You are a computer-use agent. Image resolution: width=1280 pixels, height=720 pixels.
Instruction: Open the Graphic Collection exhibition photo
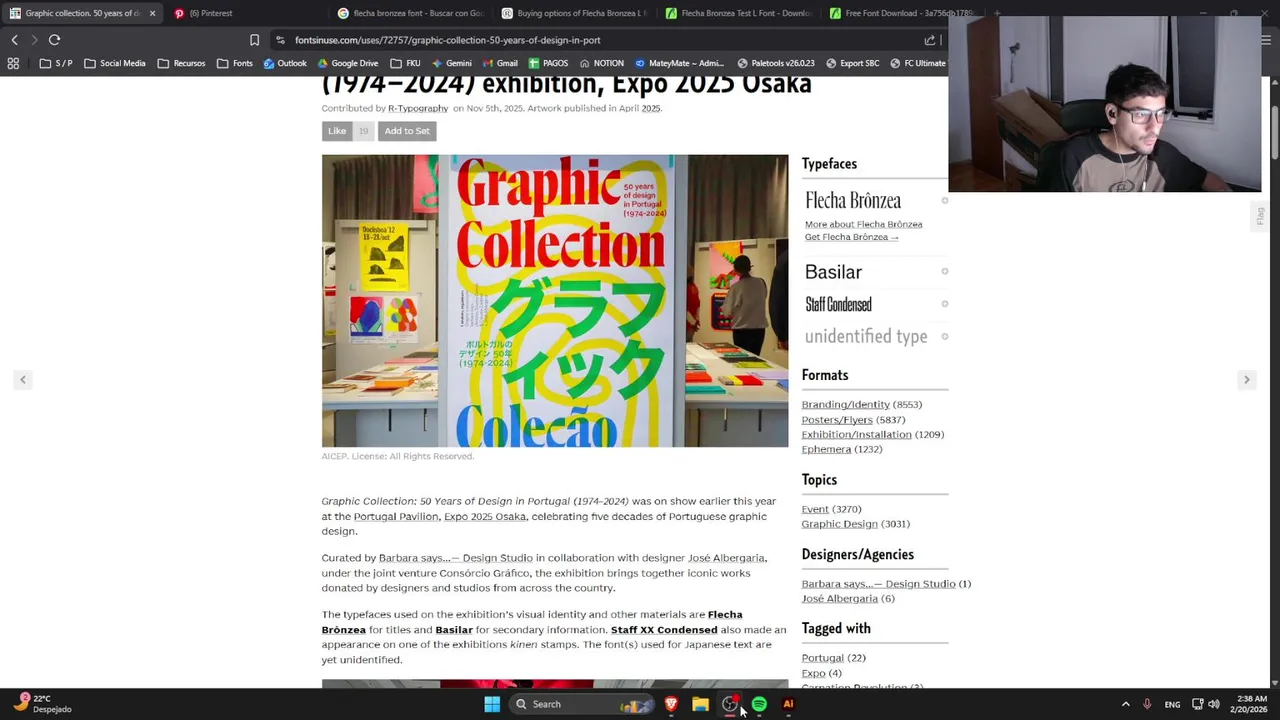[555, 301]
